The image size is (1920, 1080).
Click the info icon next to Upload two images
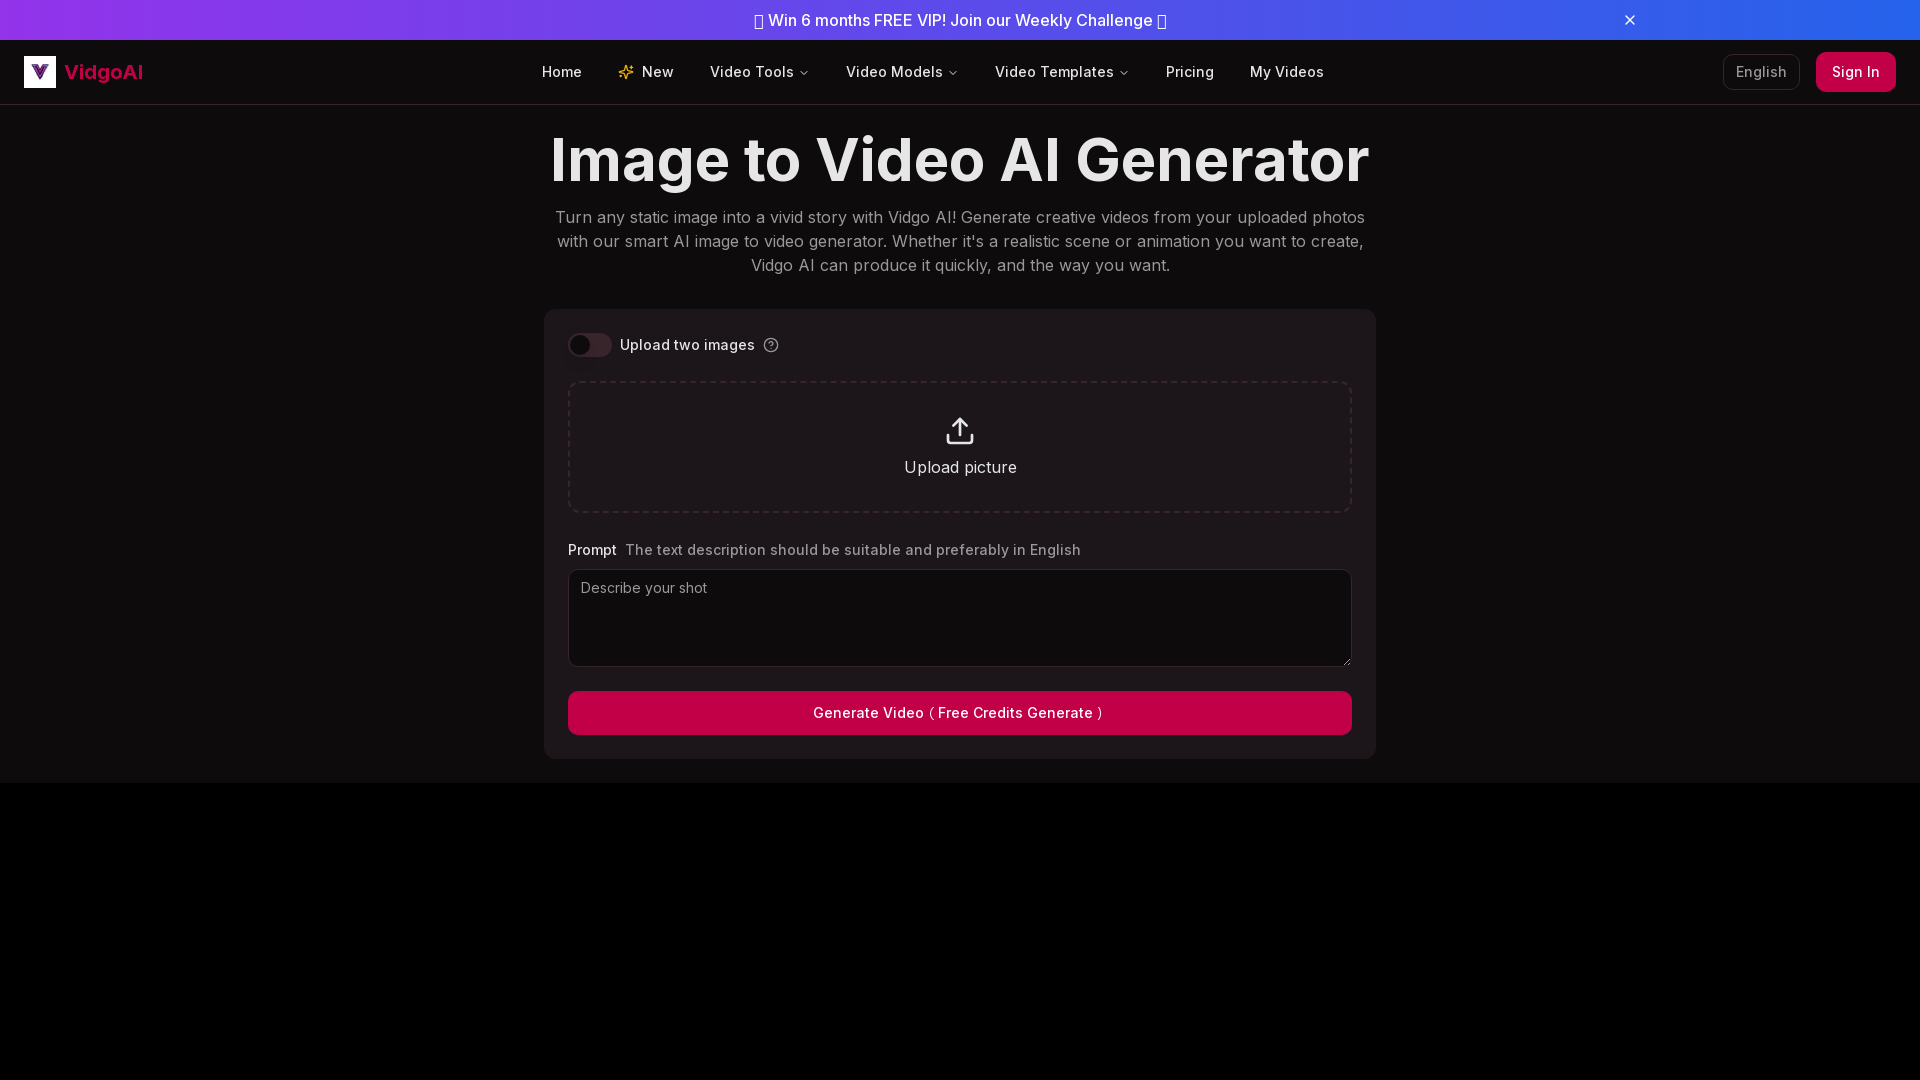(771, 344)
